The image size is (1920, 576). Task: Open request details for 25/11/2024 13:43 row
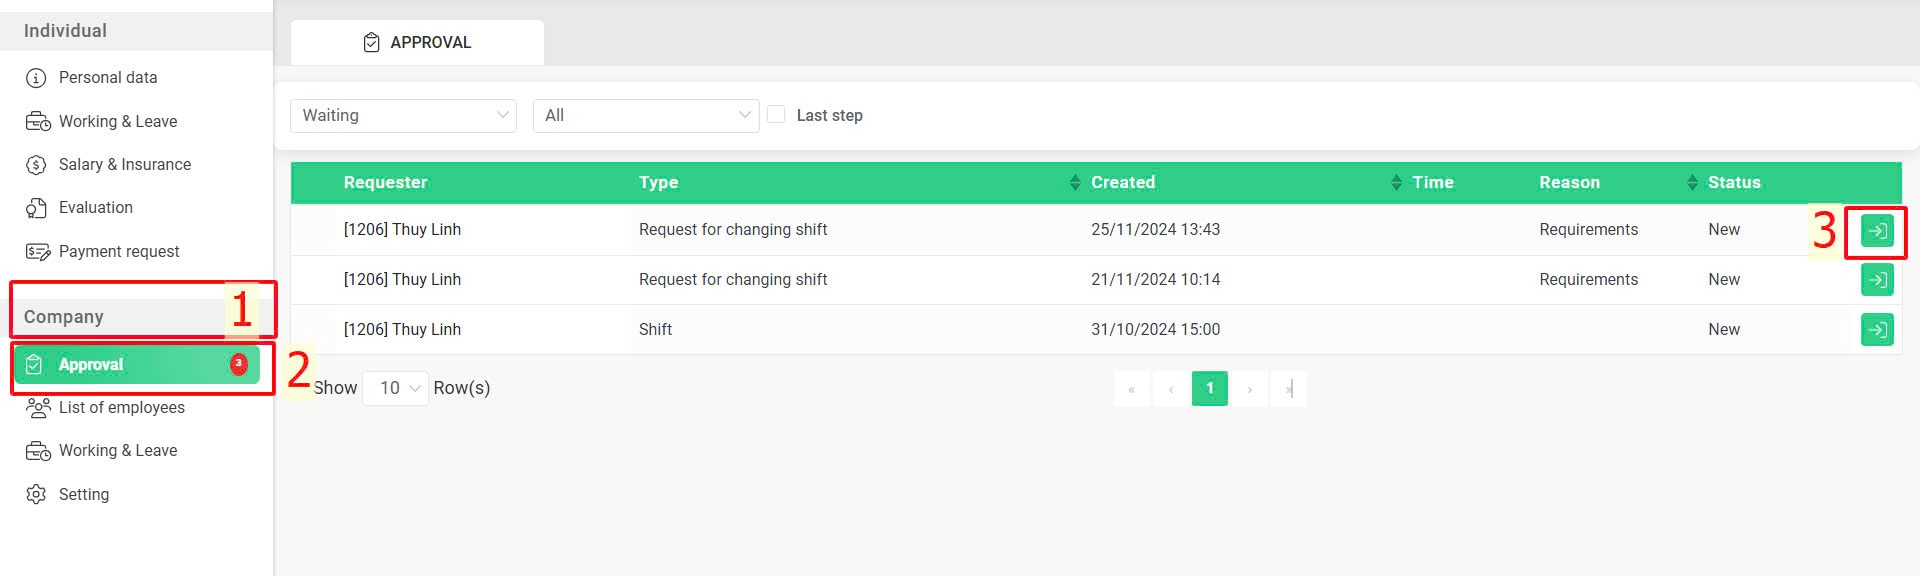tap(1877, 231)
